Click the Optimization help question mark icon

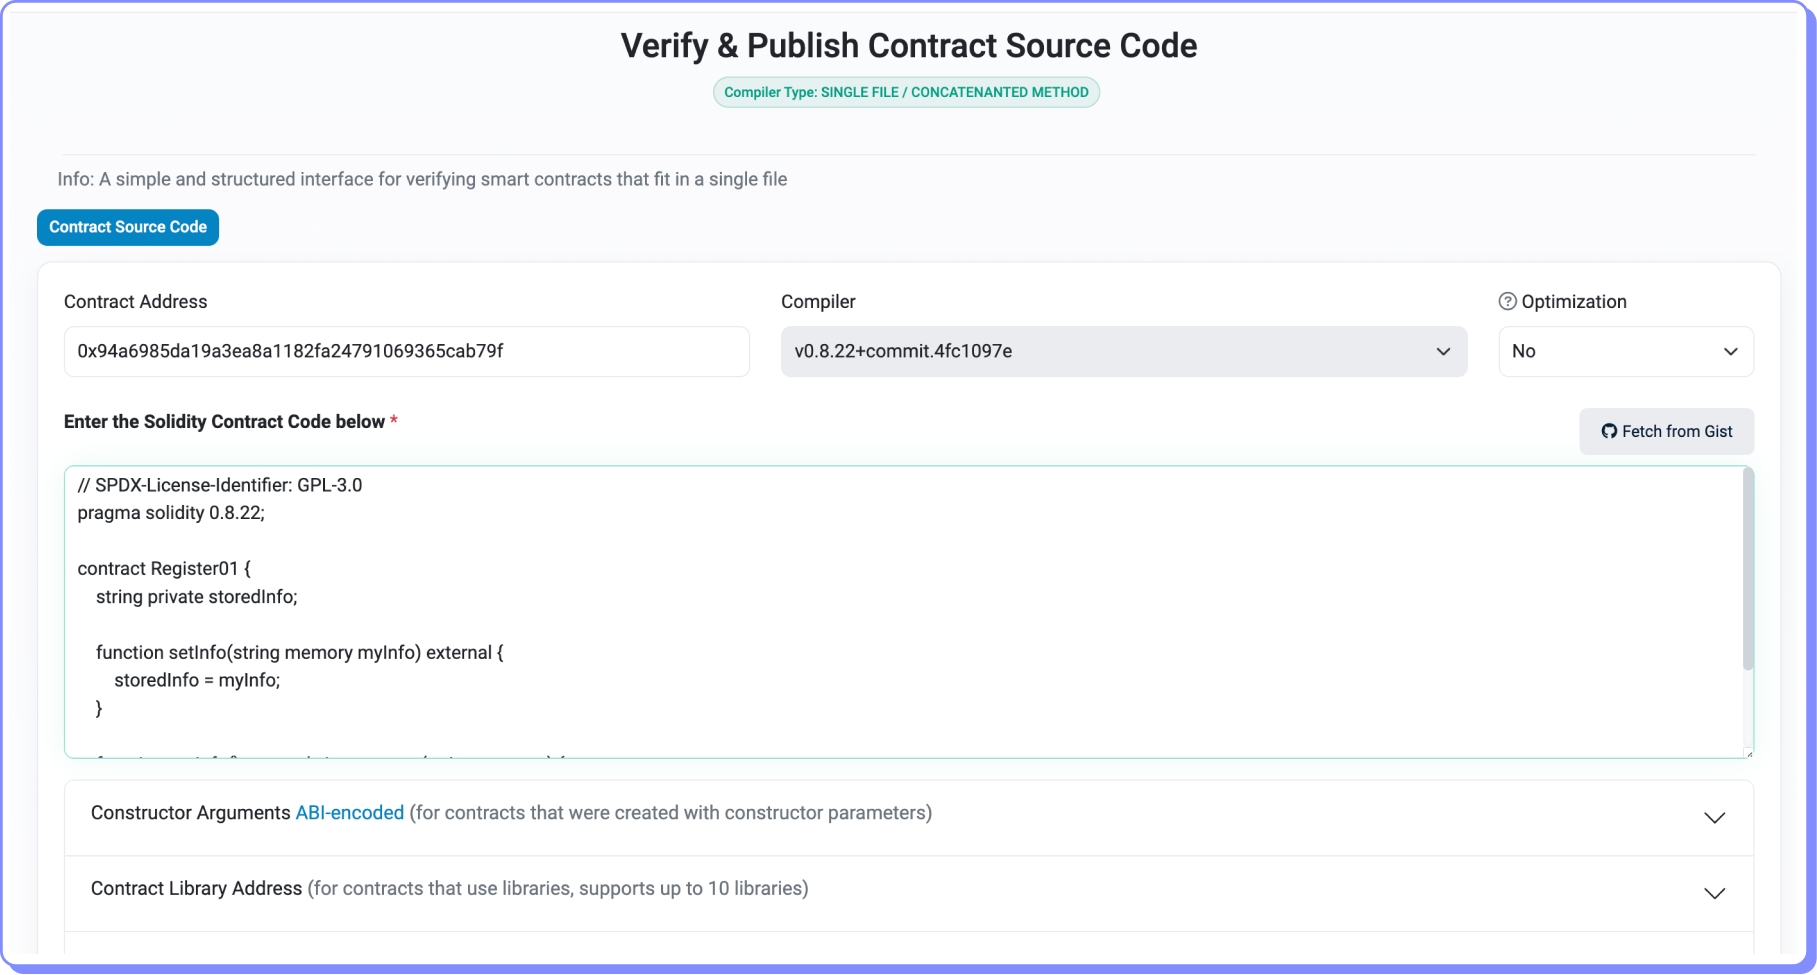1507,301
